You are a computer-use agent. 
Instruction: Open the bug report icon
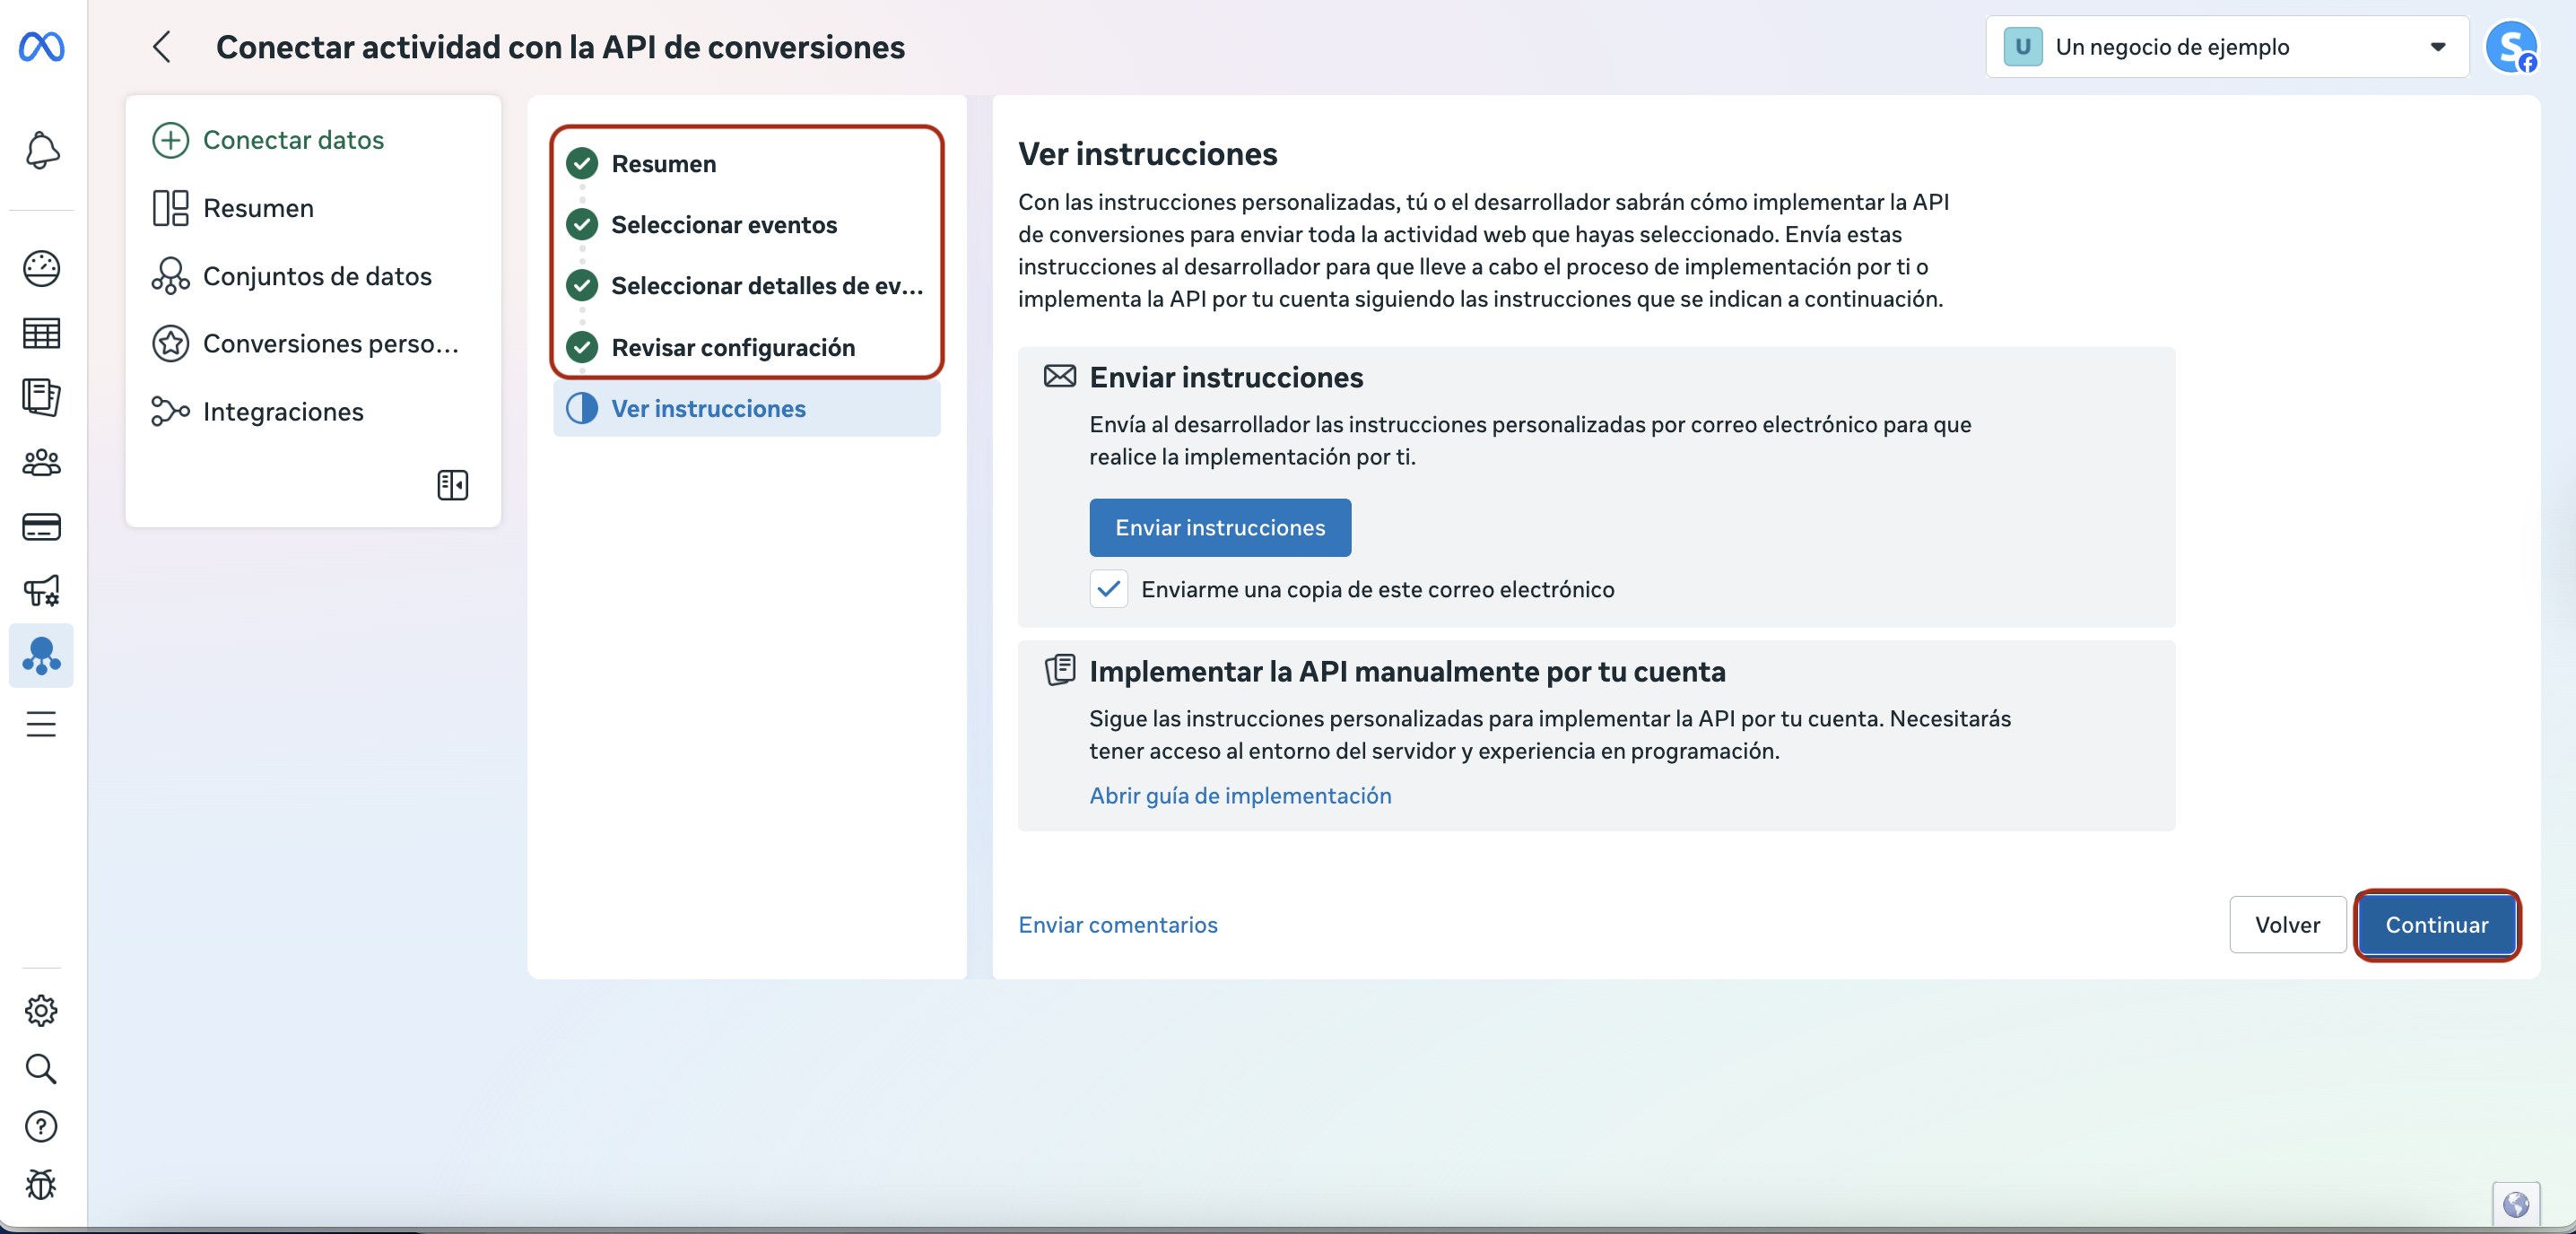click(x=41, y=1184)
